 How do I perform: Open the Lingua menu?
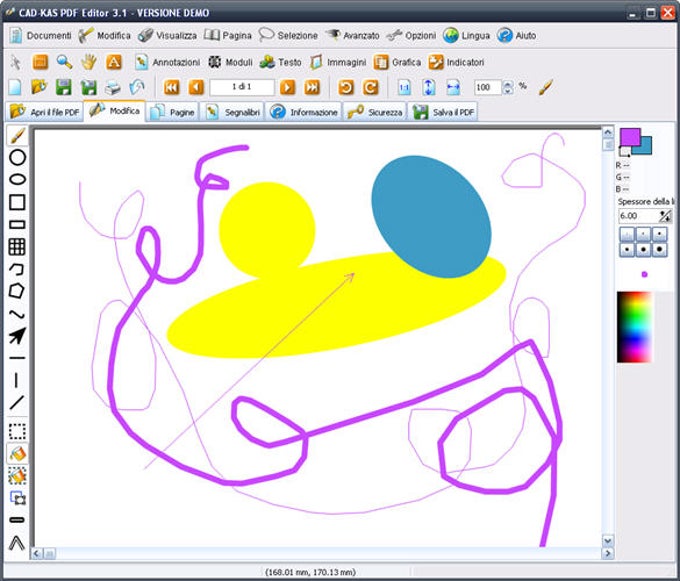[467, 36]
